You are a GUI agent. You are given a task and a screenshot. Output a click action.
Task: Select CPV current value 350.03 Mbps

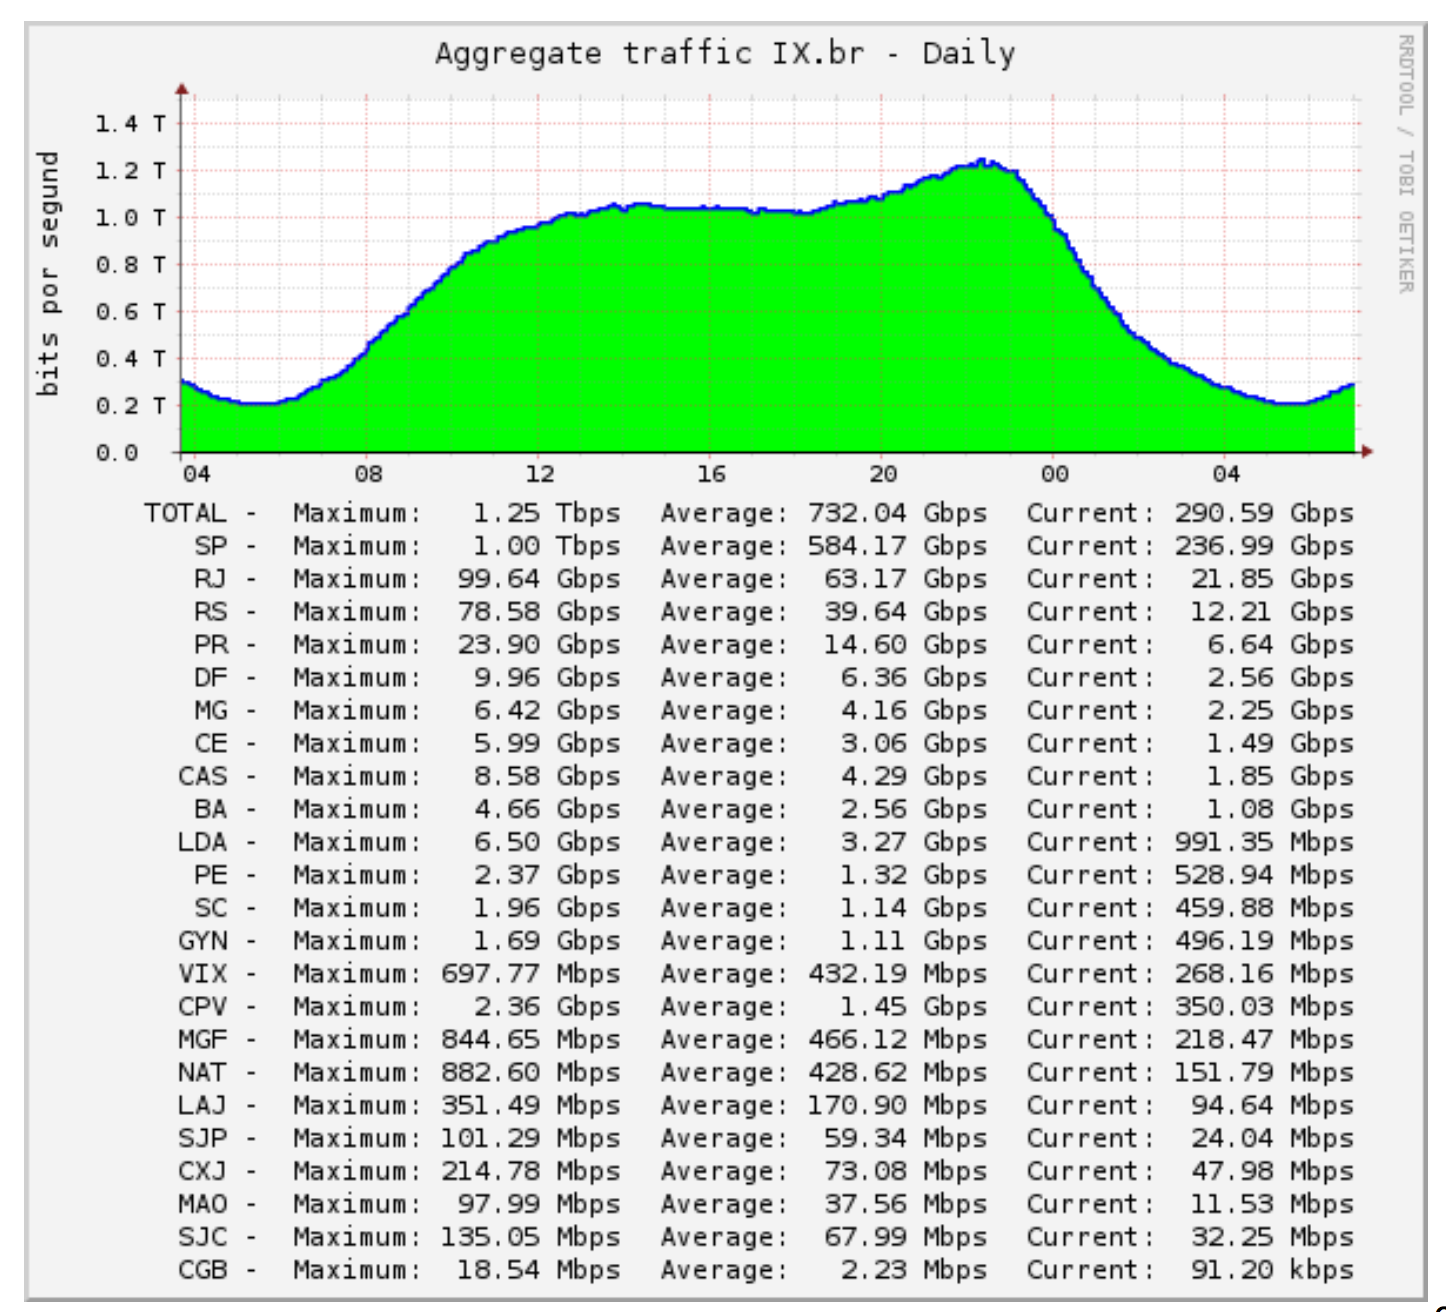1263,1007
